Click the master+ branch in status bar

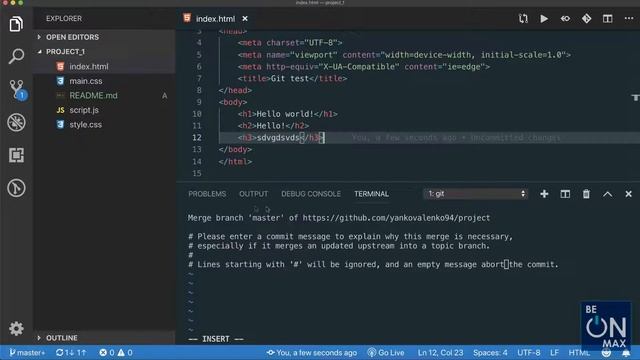[27, 353]
